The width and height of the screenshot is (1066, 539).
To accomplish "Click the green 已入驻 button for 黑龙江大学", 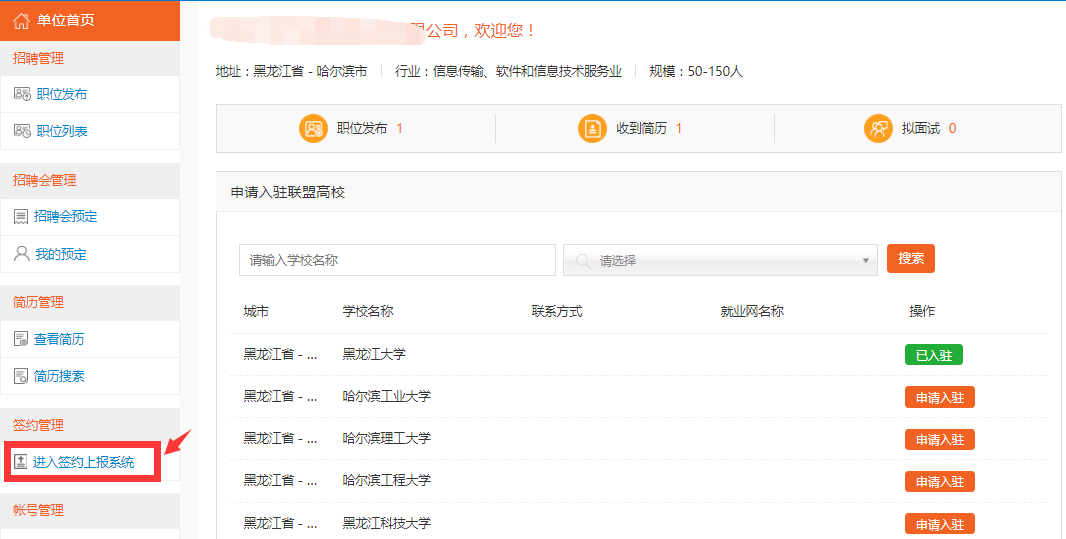I will pos(933,355).
